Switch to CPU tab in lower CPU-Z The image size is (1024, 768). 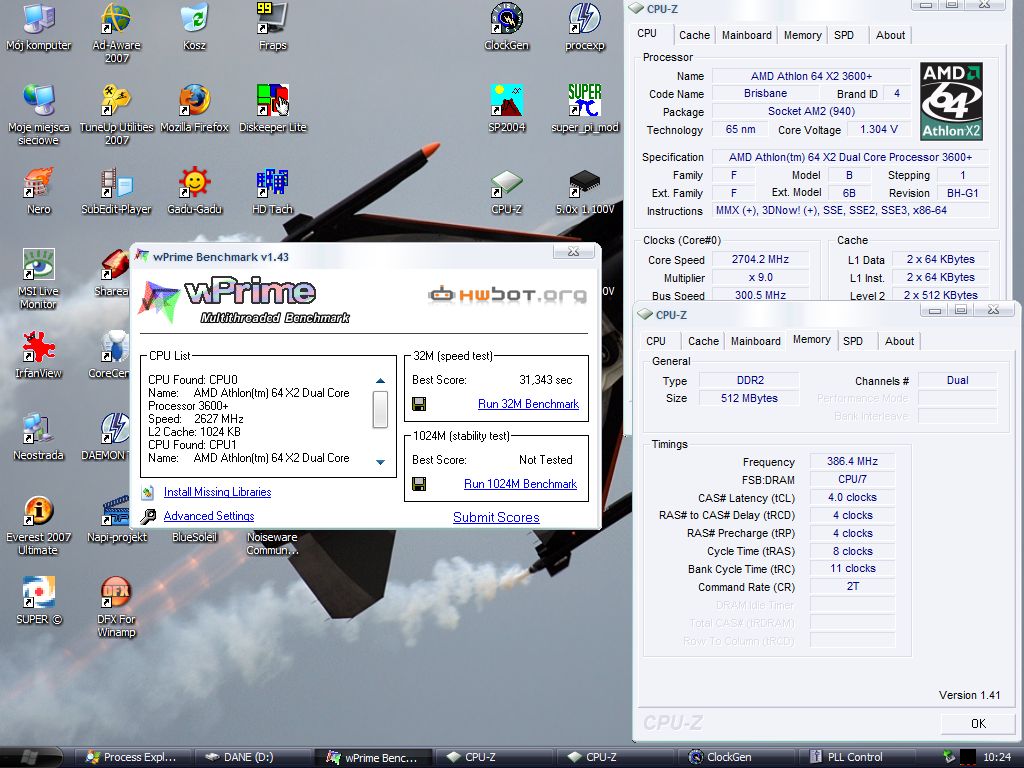pos(656,341)
